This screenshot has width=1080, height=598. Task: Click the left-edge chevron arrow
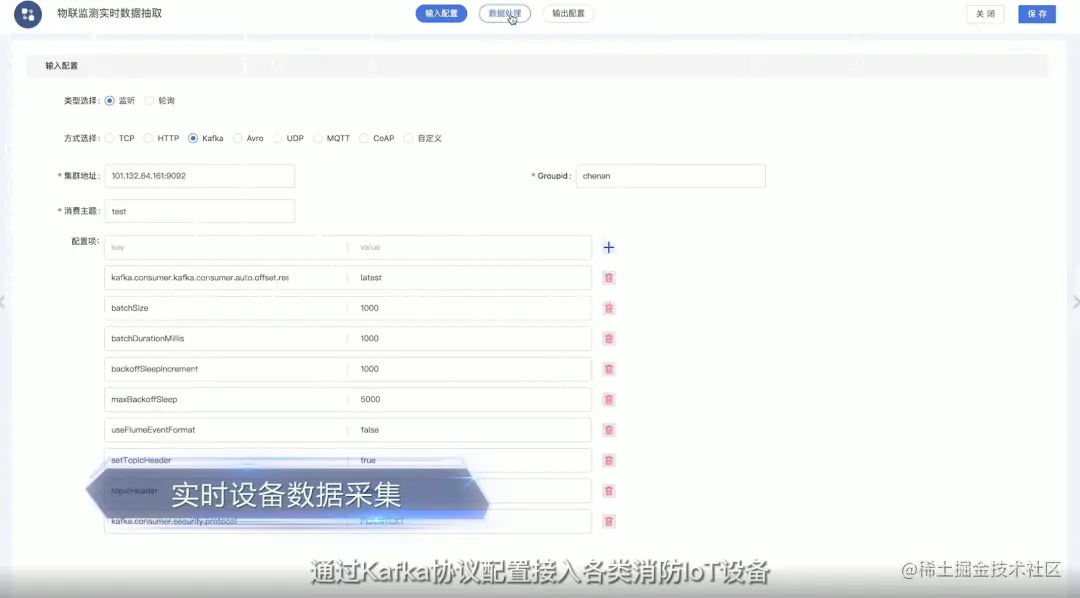[x=5, y=301]
